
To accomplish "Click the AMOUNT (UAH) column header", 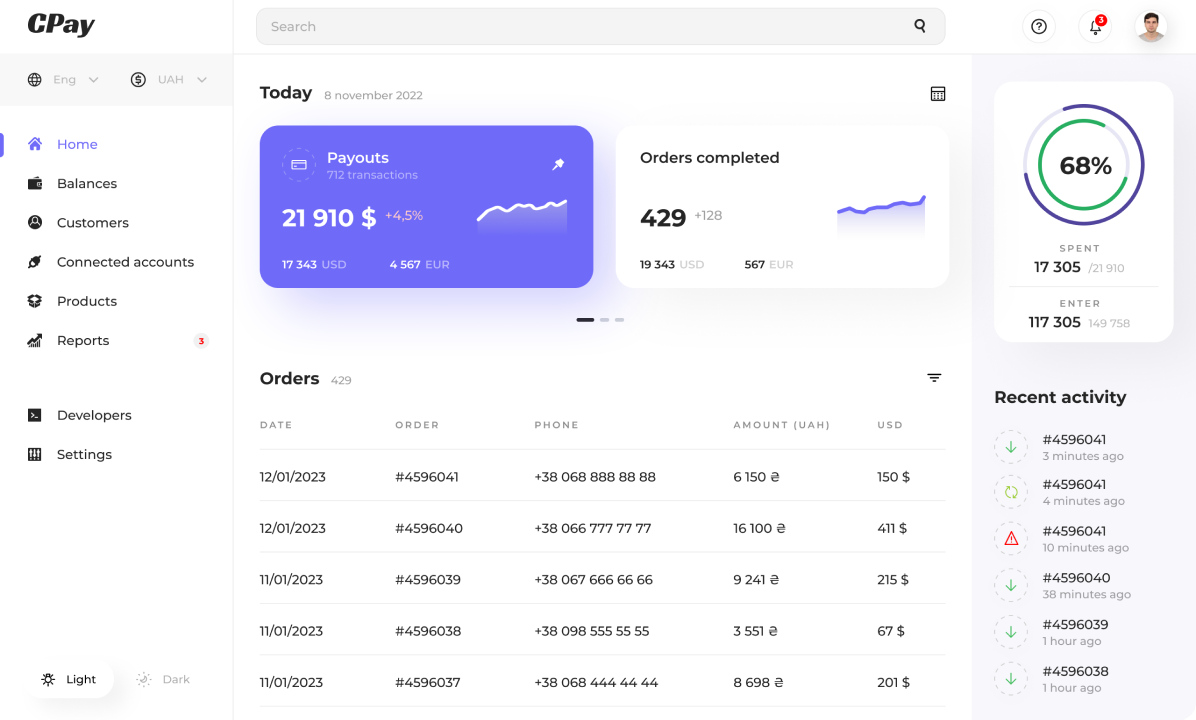I will (x=782, y=425).
